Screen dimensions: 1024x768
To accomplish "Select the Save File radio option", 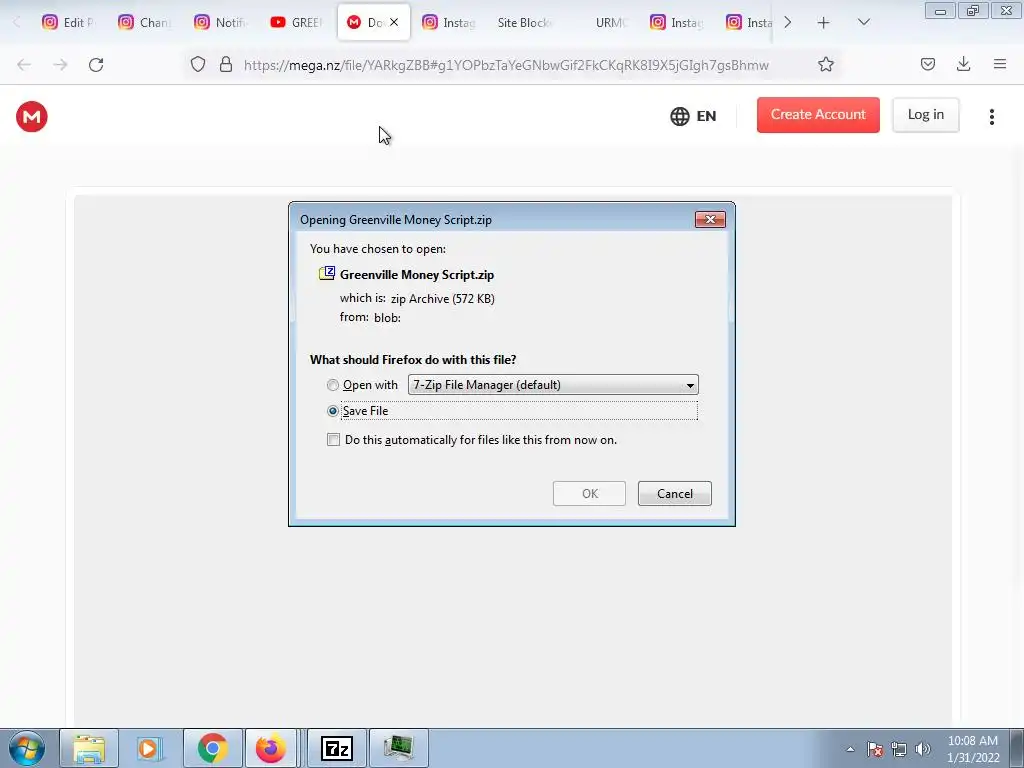I will tap(332, 411).
